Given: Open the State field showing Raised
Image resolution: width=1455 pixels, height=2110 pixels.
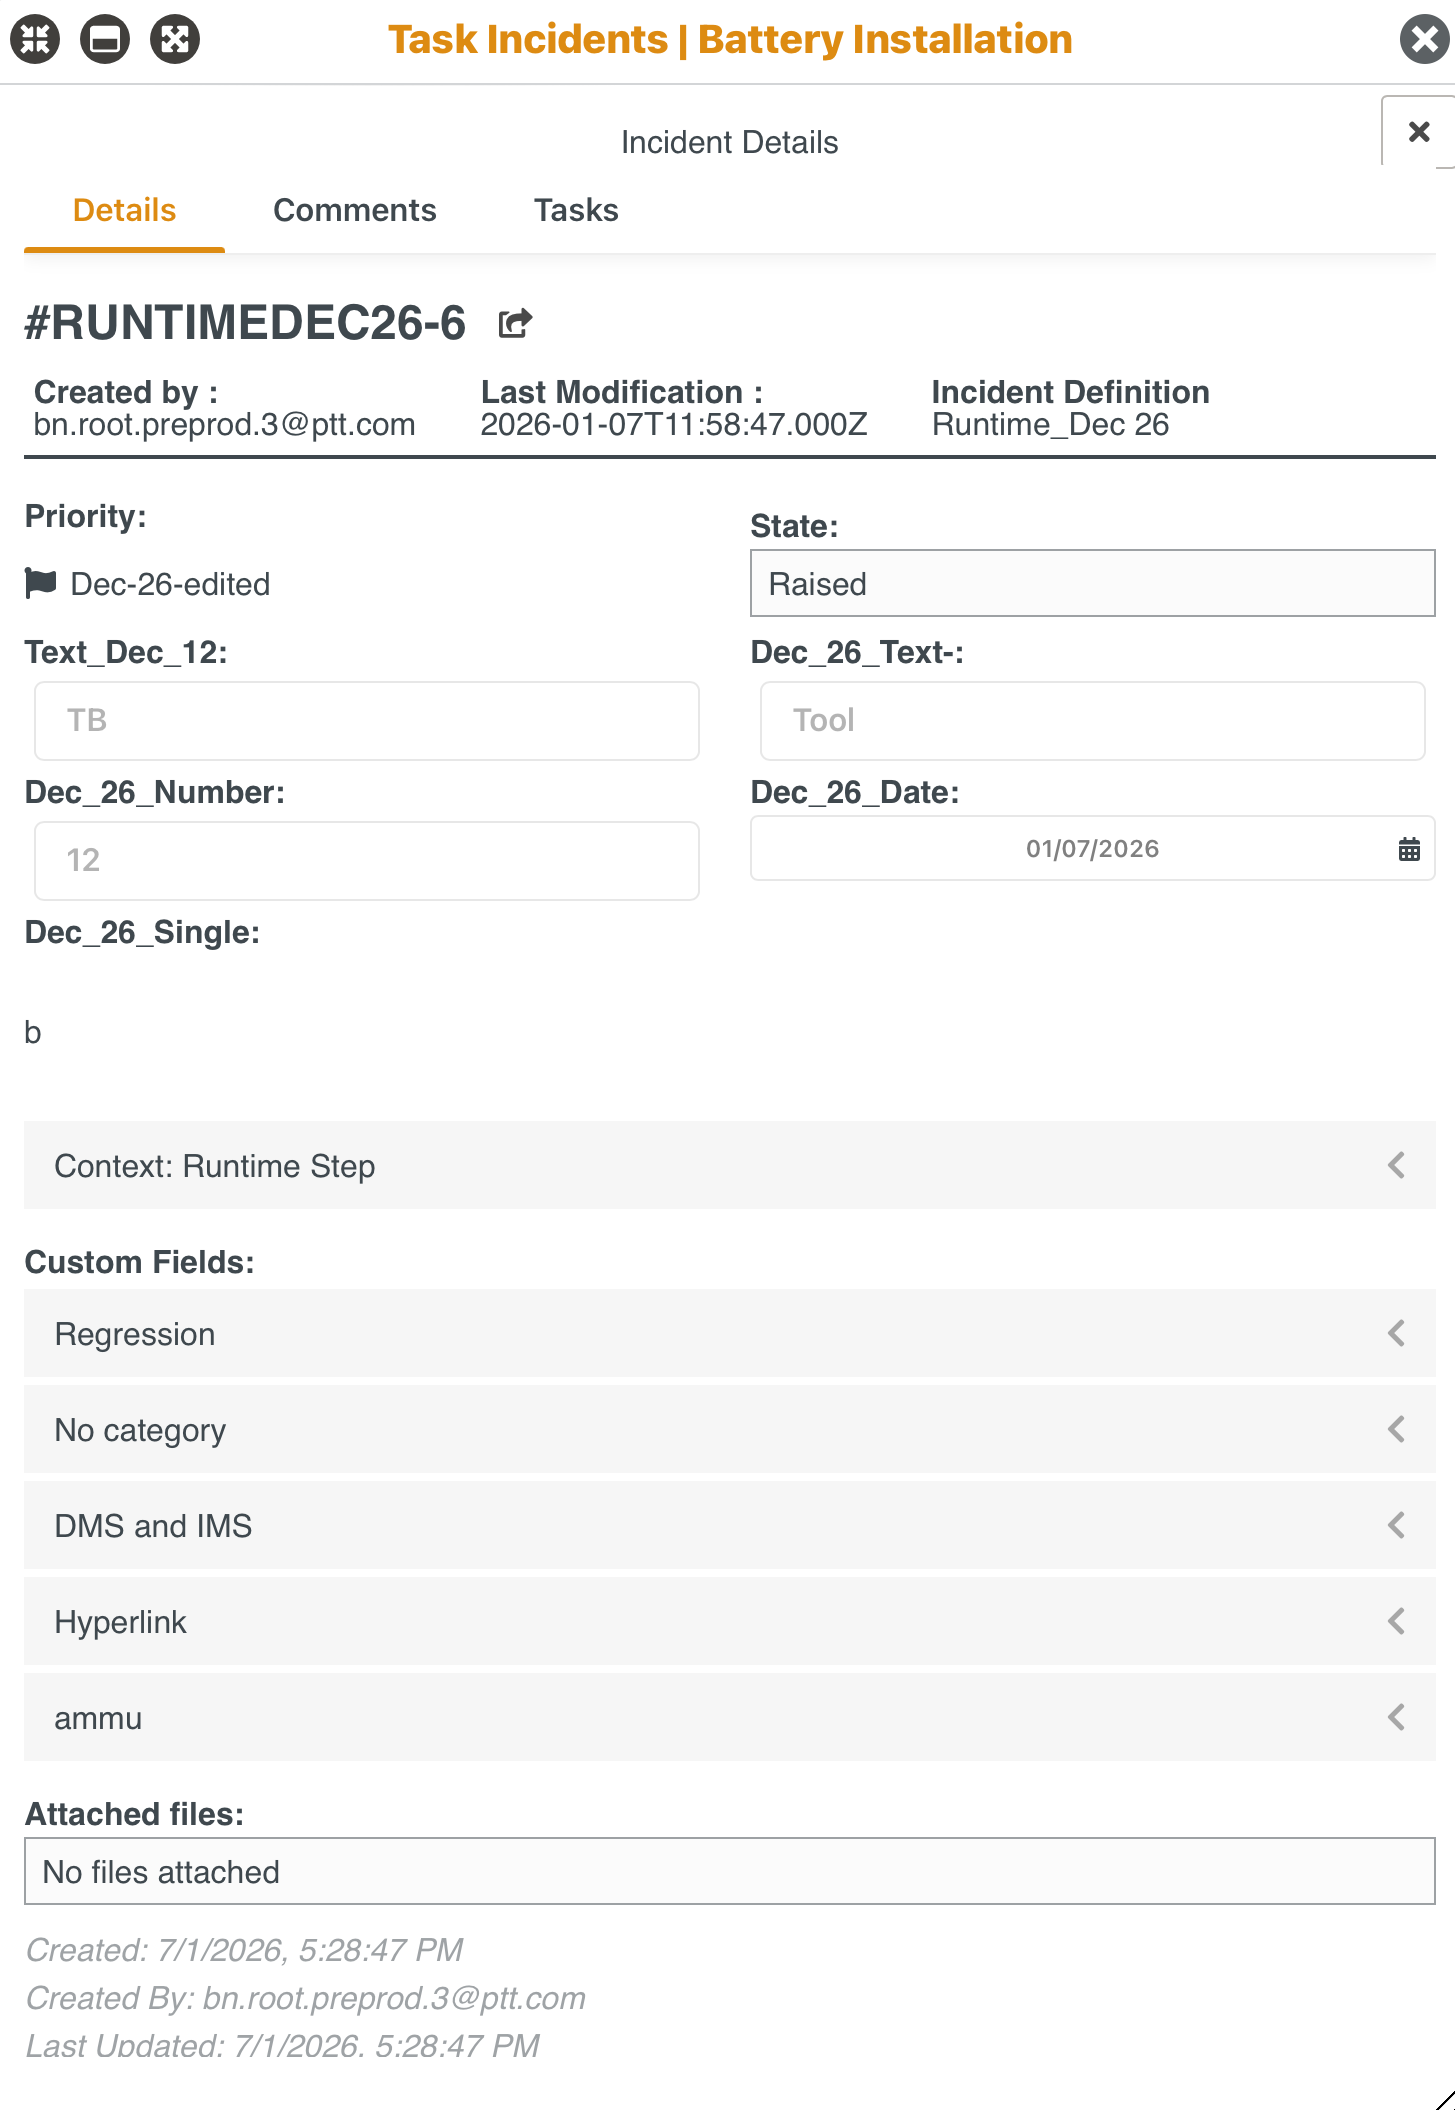Looking at the screenshot, I should [x=1092, y=583].
